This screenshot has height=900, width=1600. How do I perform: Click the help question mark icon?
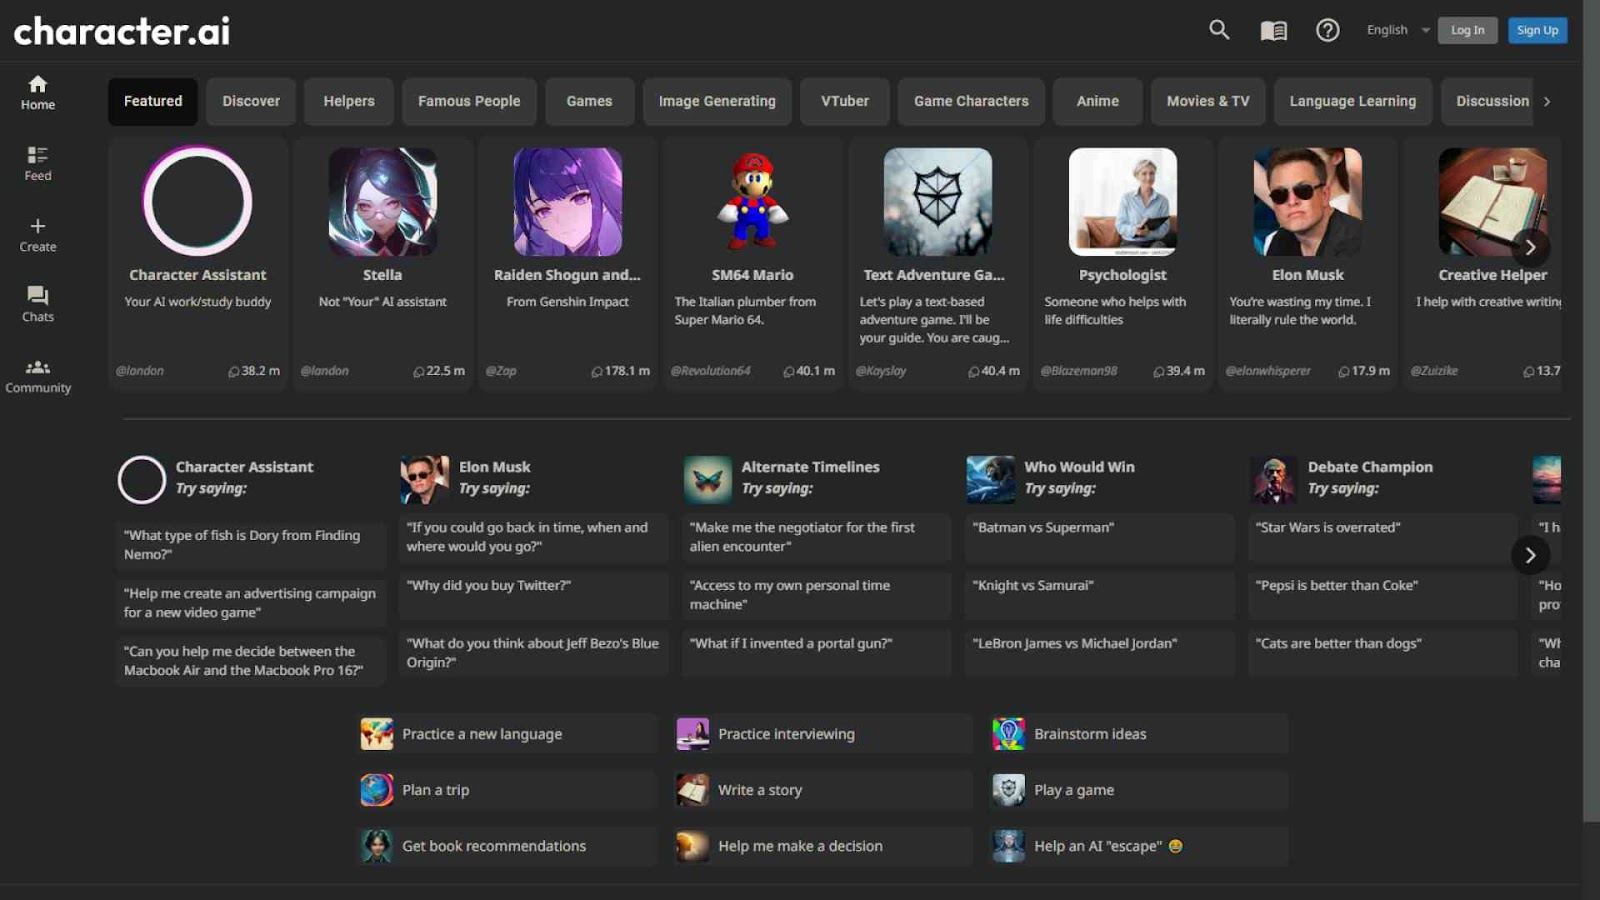1328,30
